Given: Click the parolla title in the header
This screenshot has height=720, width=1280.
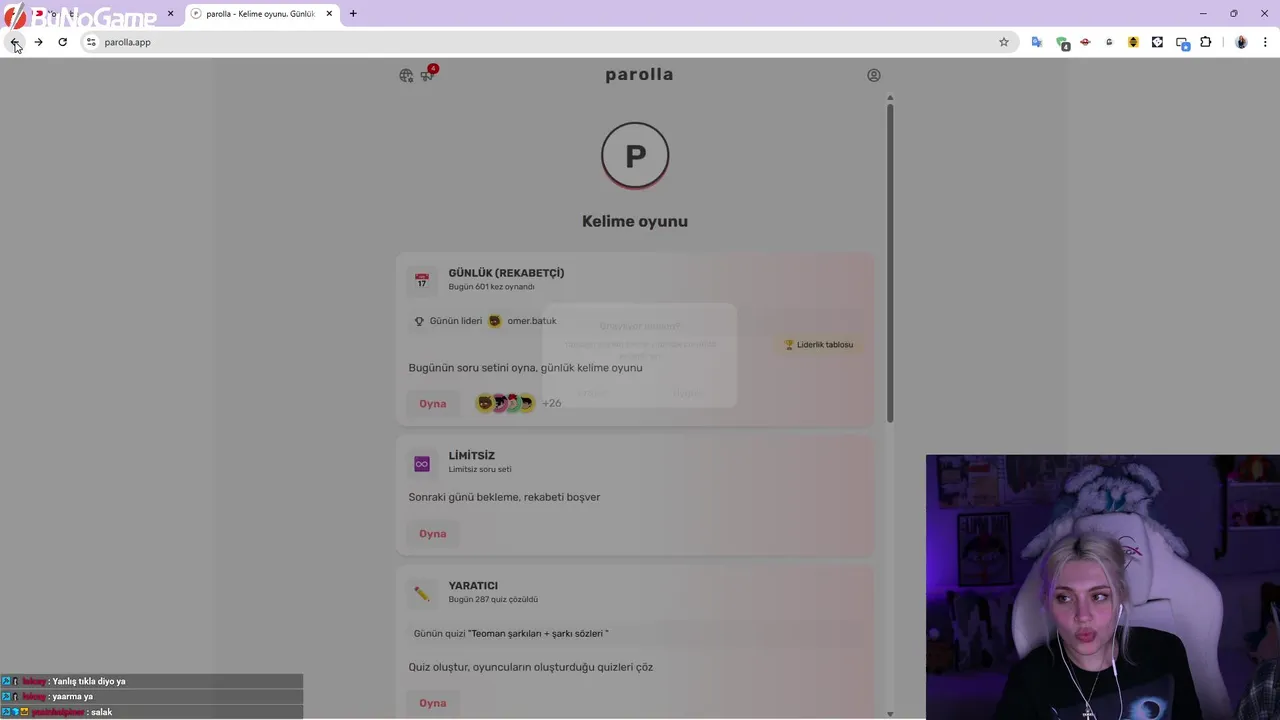Looking at the screenshot, I should 639,74.
